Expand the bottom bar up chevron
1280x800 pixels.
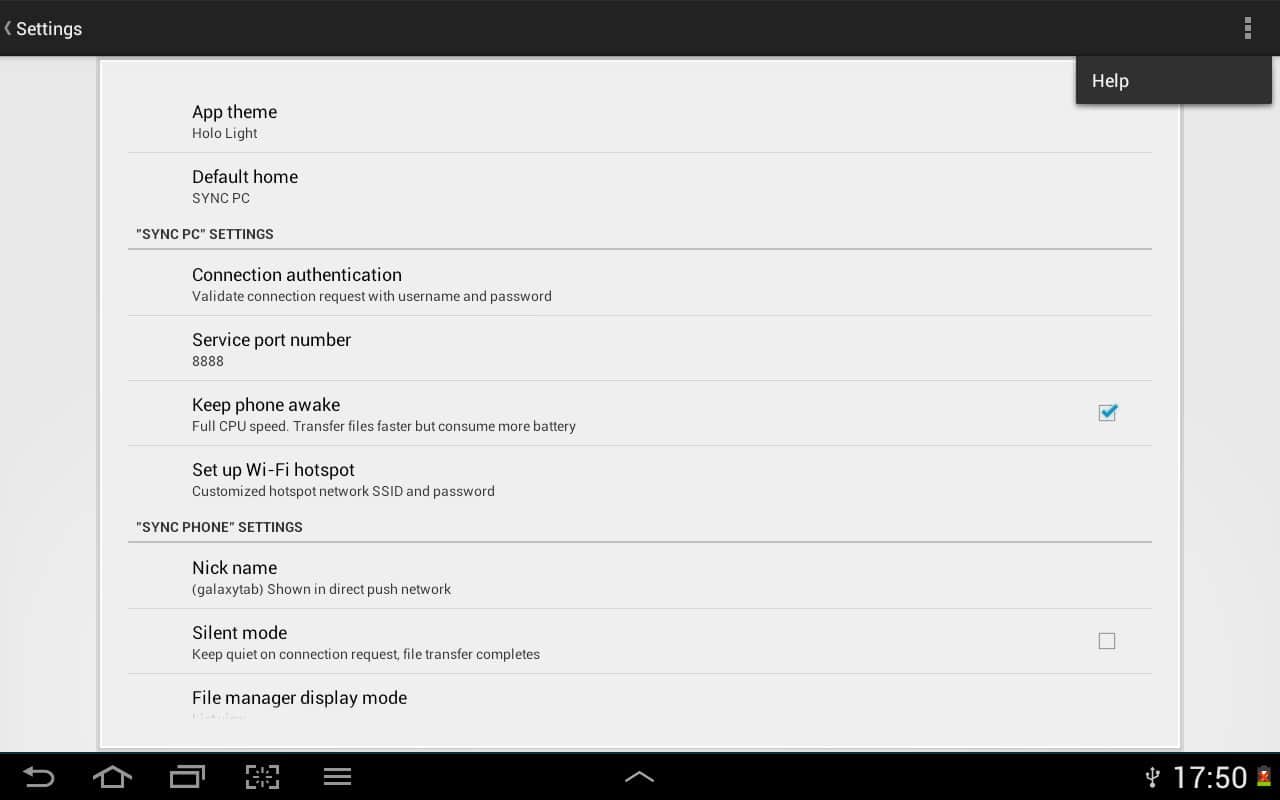[x=639, y=777]
